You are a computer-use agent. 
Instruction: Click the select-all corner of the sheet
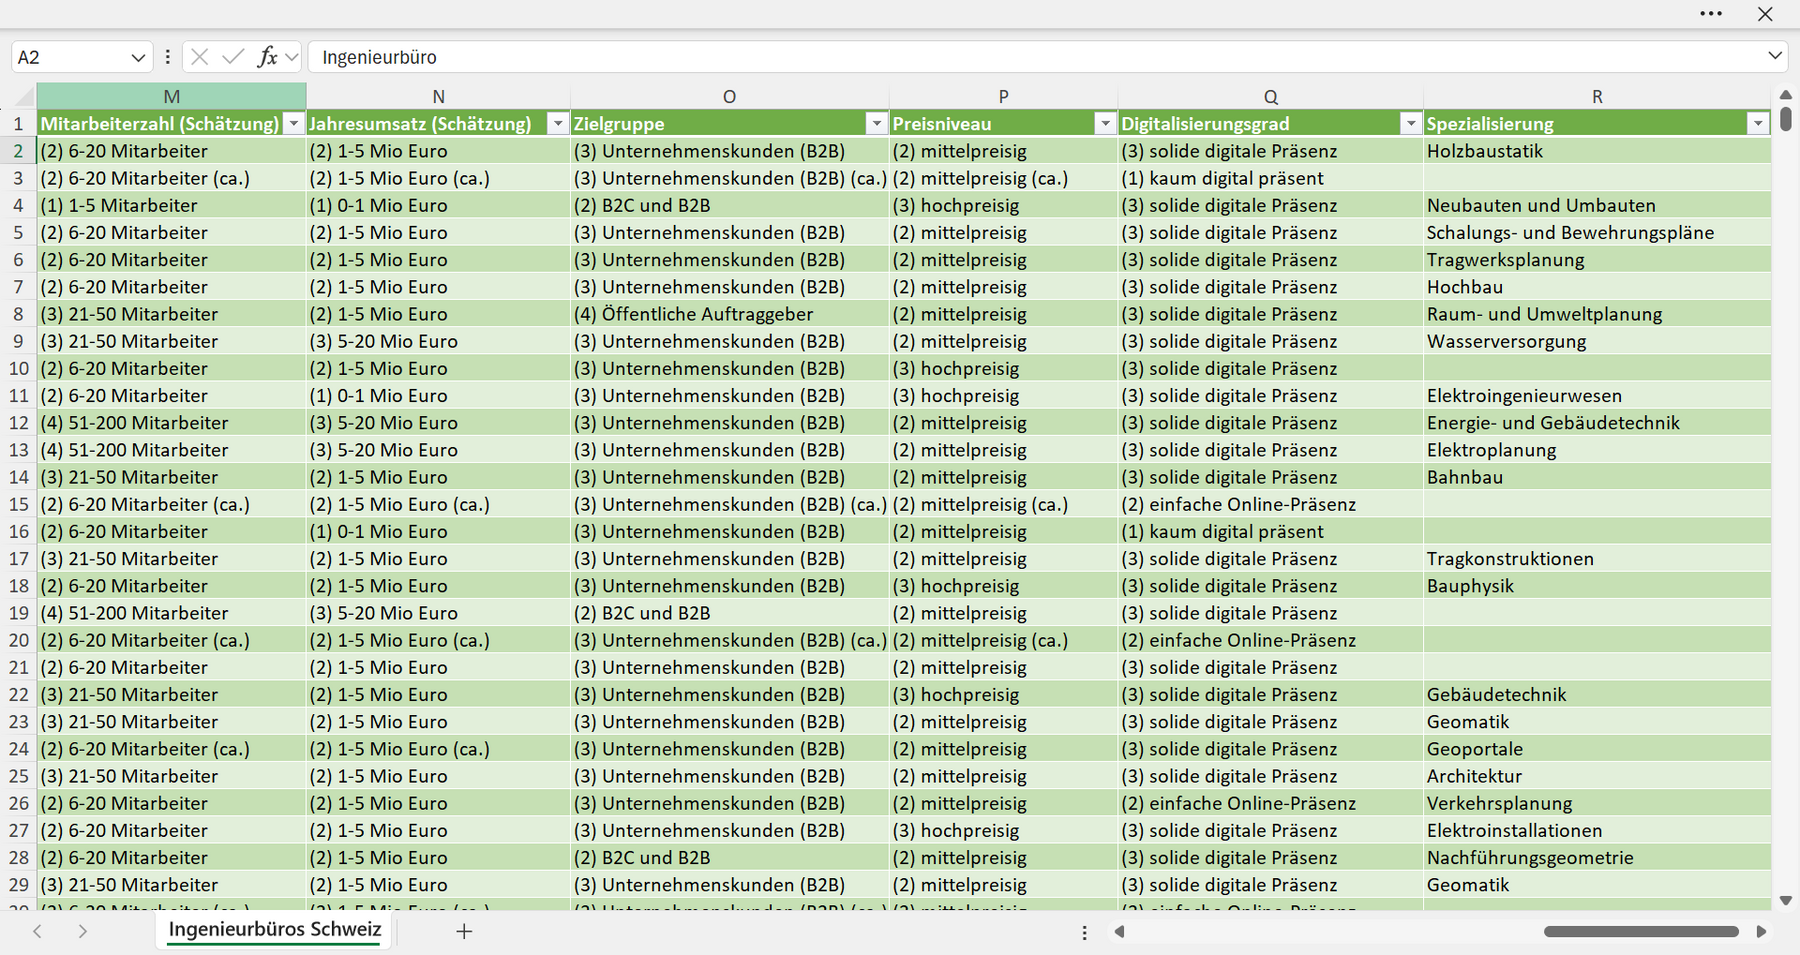[18, 97]
